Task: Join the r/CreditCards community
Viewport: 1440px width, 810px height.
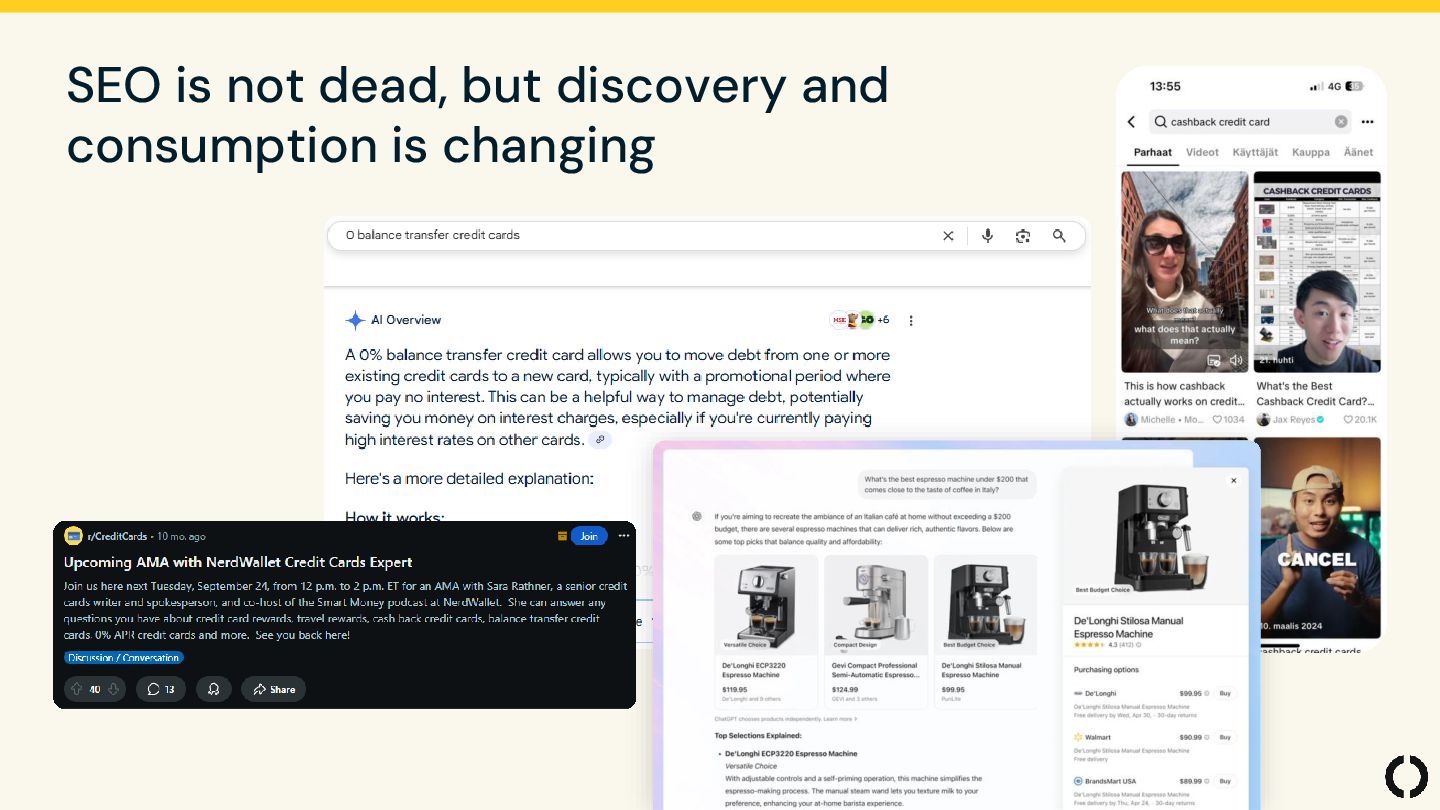Action: (x=589, y=536)
